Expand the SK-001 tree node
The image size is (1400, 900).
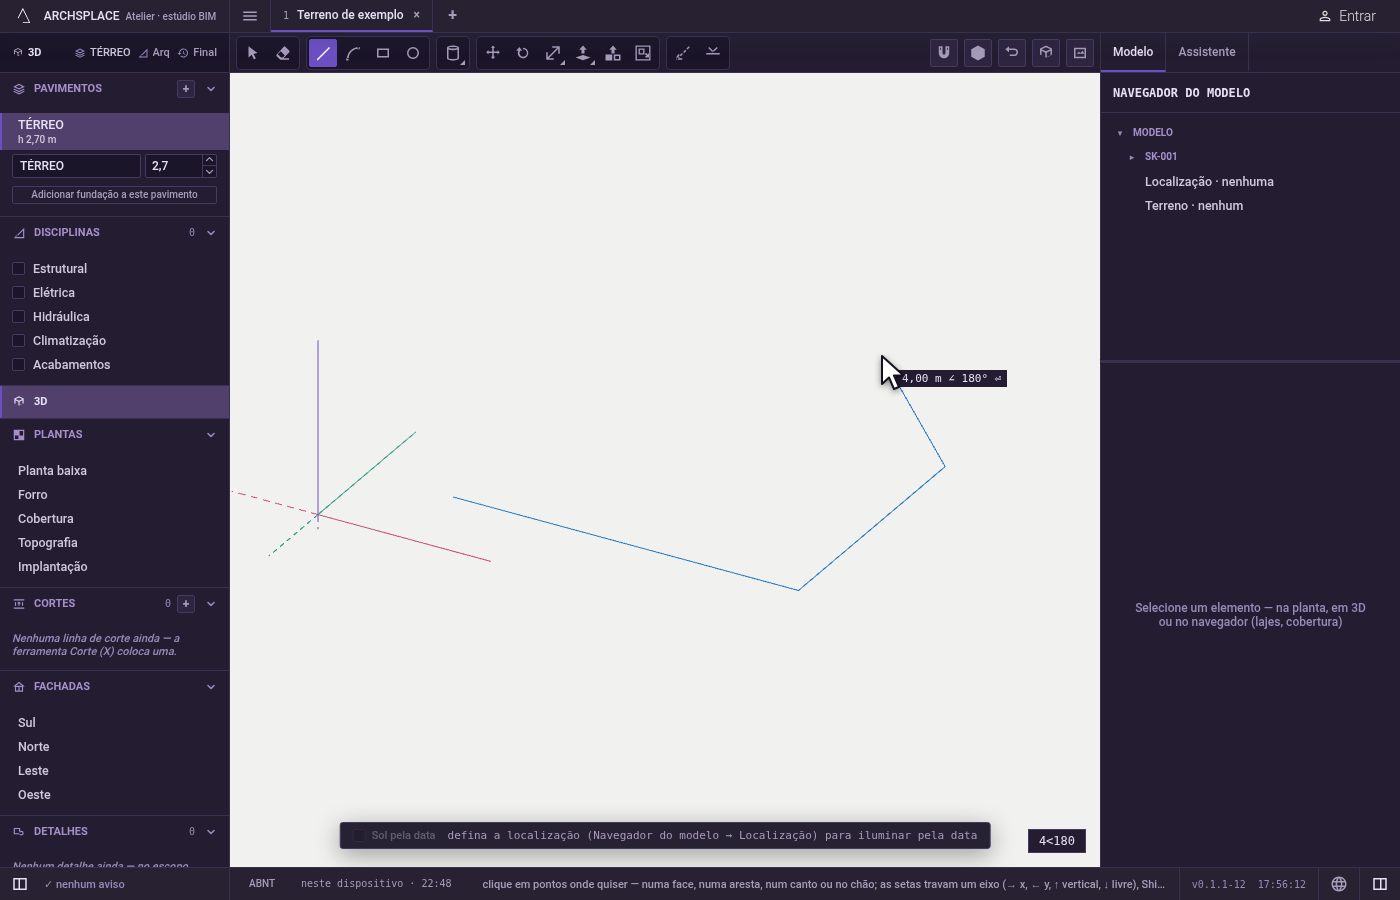(1132, 157)
